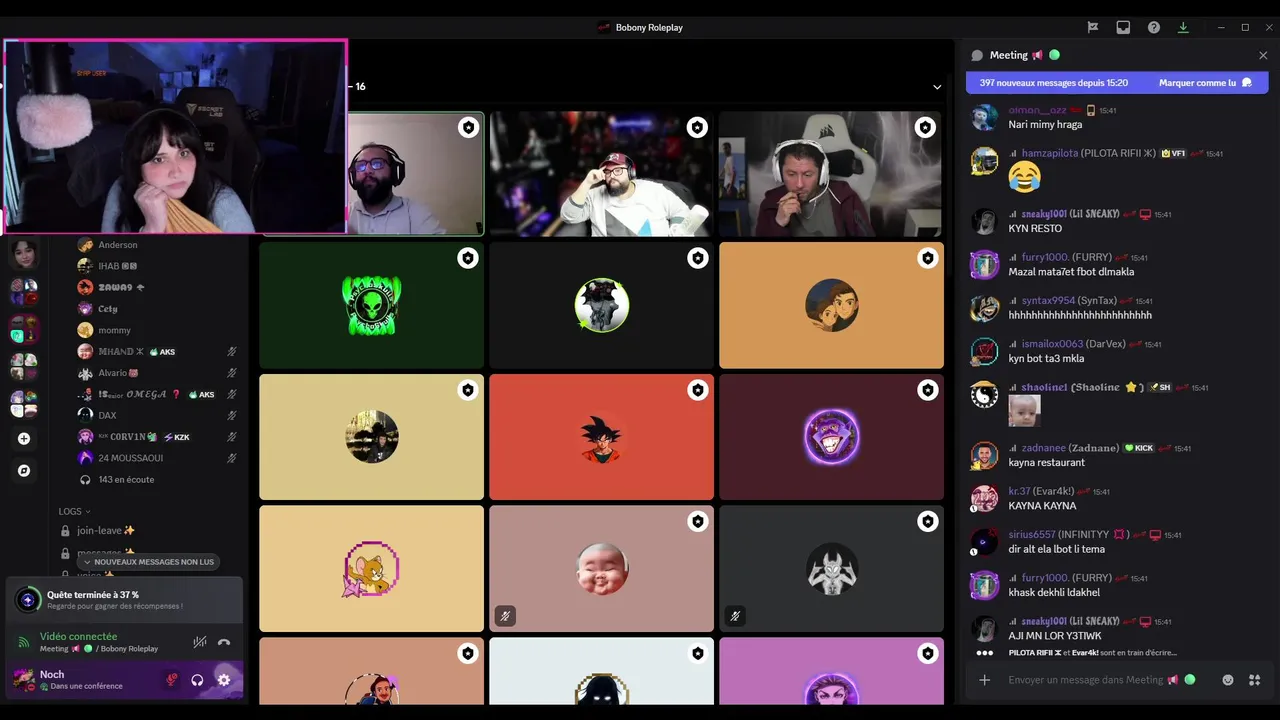Image resolution: width=1280 pixels, height=720 pixels.
Task: Open baby image posted by shaoline1
Action: point(1024,410)
